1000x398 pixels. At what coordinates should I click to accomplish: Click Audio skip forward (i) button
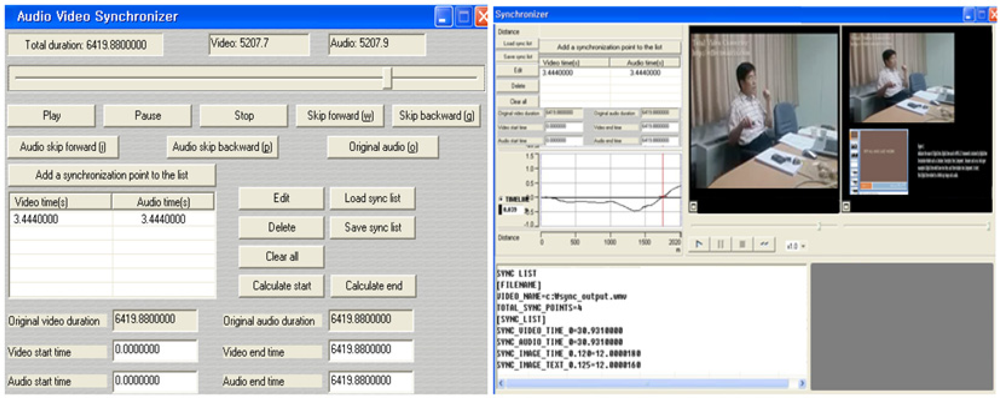(63, 147)
